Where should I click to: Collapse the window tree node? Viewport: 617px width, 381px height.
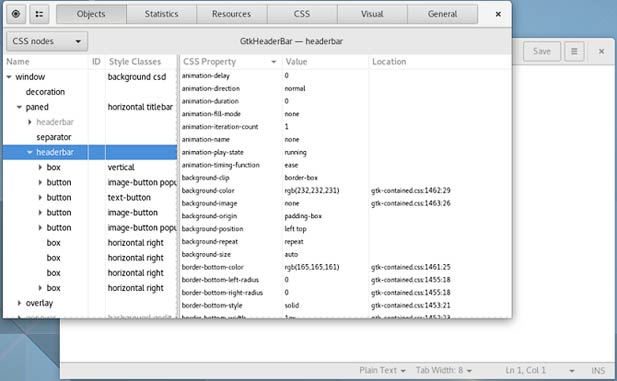tap(9, 77)
